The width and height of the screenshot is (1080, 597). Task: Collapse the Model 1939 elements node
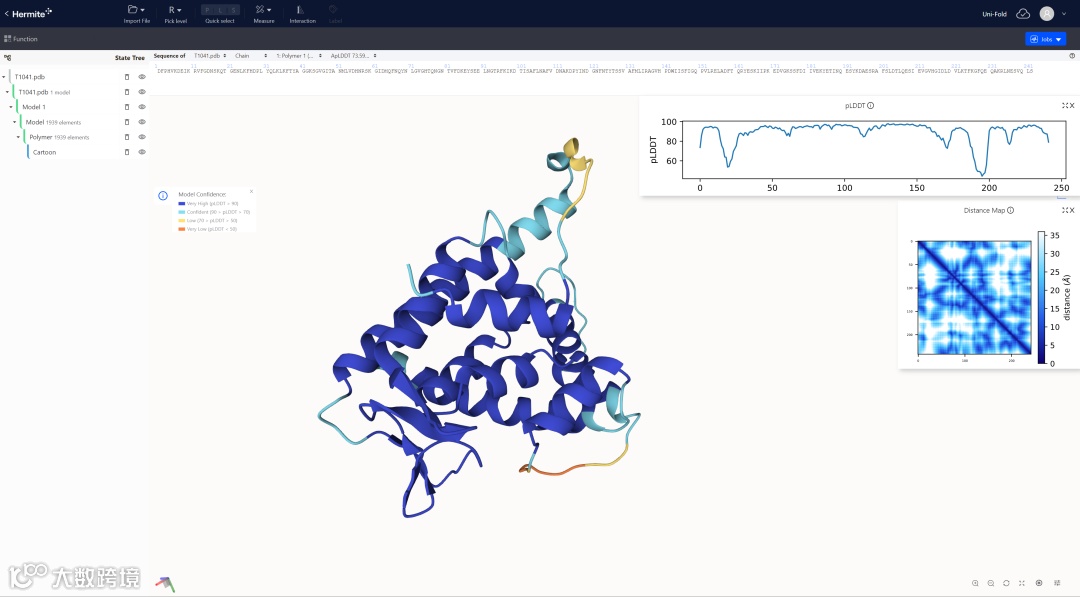(x=14, y=123)
